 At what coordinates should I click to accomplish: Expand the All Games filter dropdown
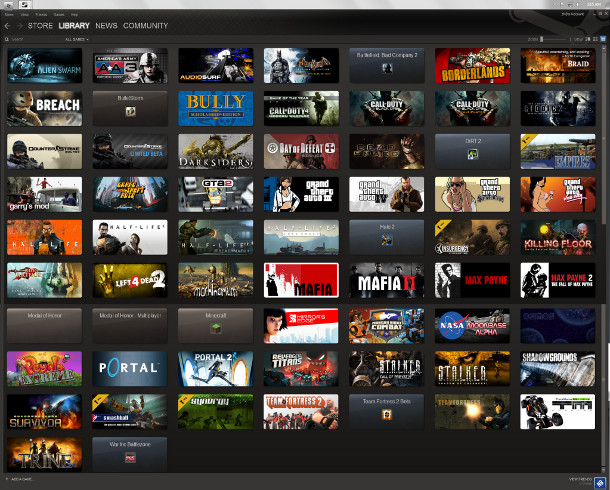tap(77, 39)
